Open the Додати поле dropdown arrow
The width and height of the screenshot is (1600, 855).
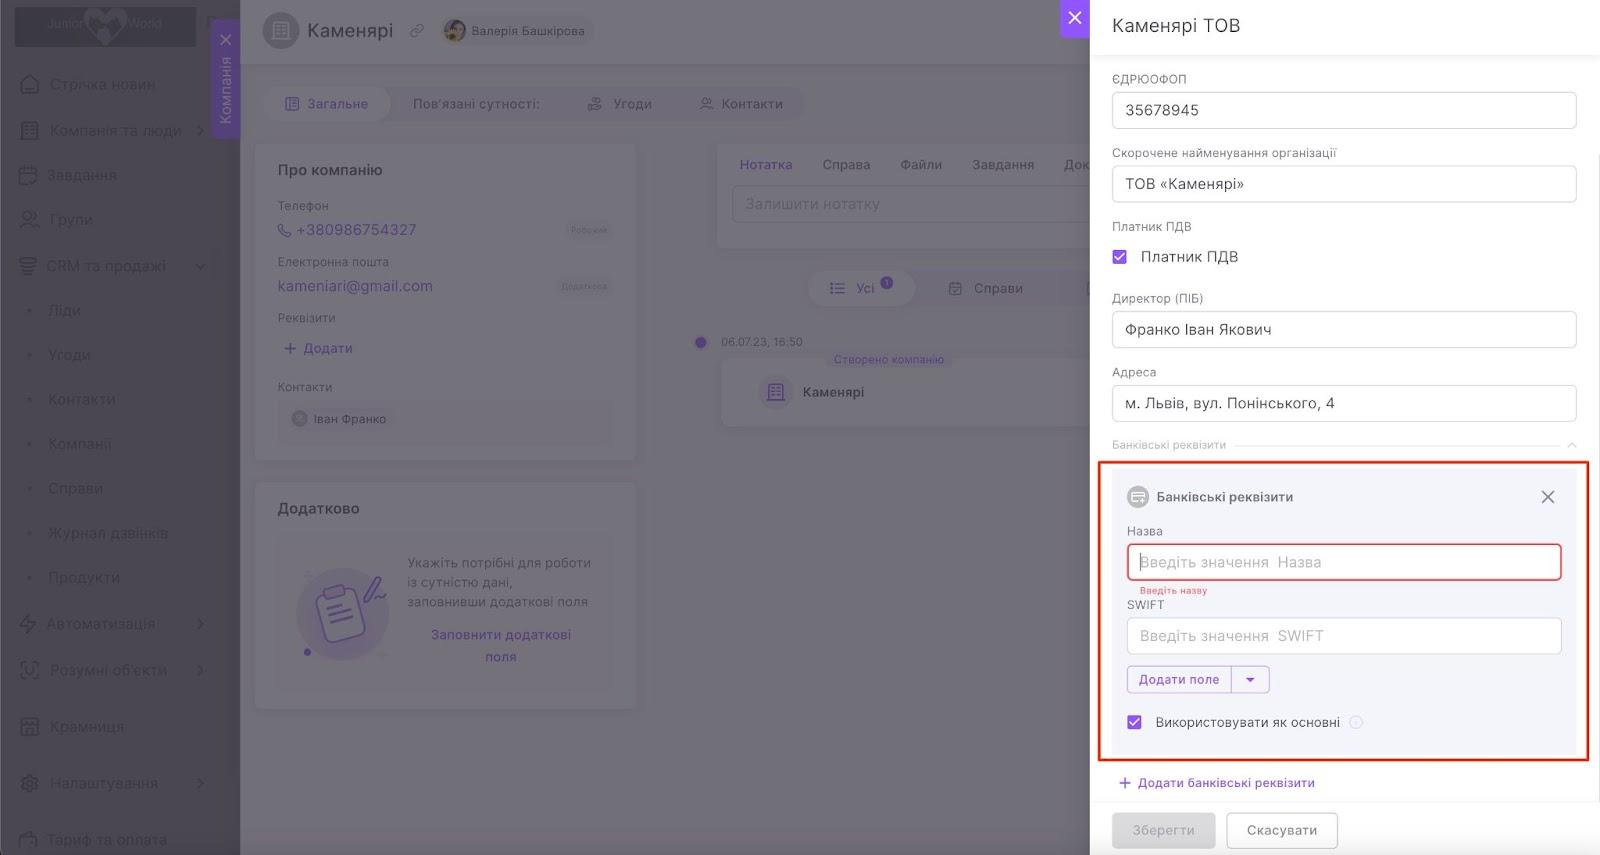(x=1250, y=680)
